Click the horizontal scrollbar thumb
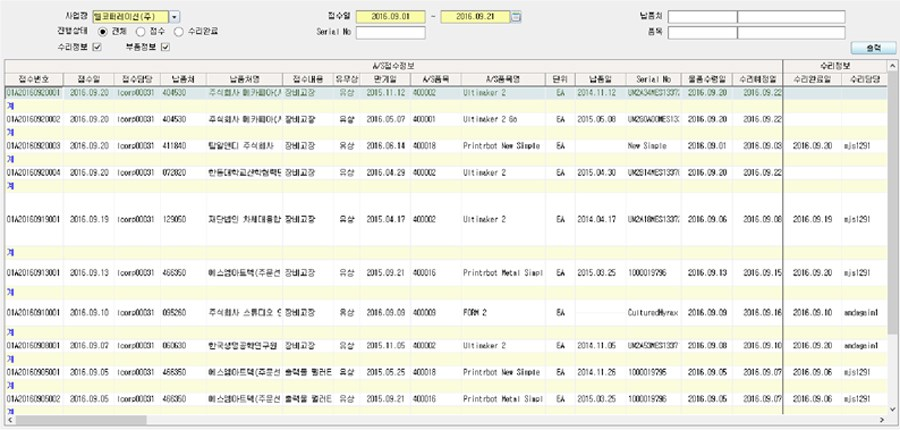This screenshot has height=430, width=900. pyautogui.click(x=80, y=420)
